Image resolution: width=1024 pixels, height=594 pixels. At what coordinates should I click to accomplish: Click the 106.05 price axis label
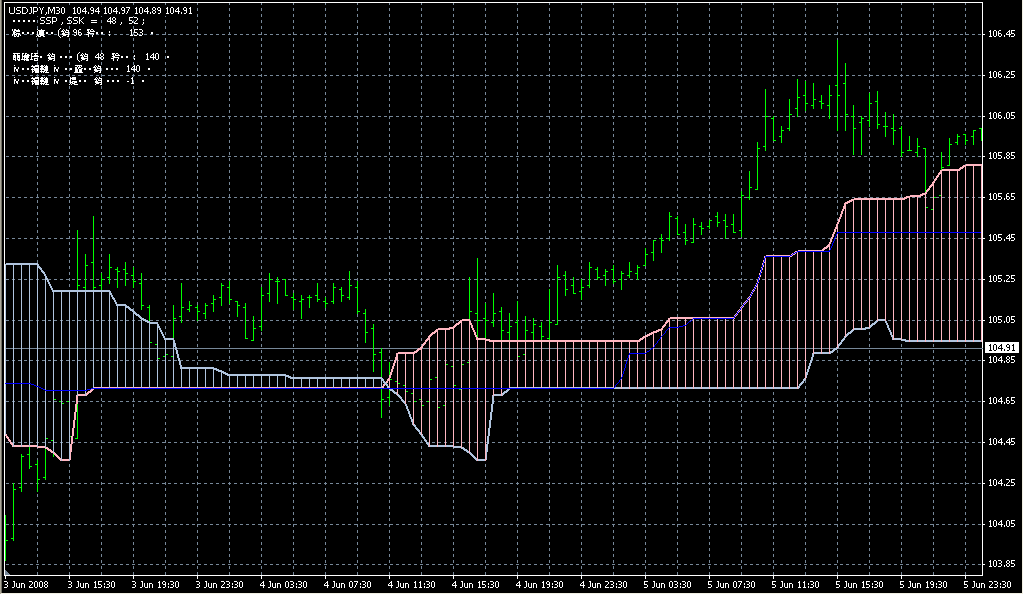[1001, 116]
